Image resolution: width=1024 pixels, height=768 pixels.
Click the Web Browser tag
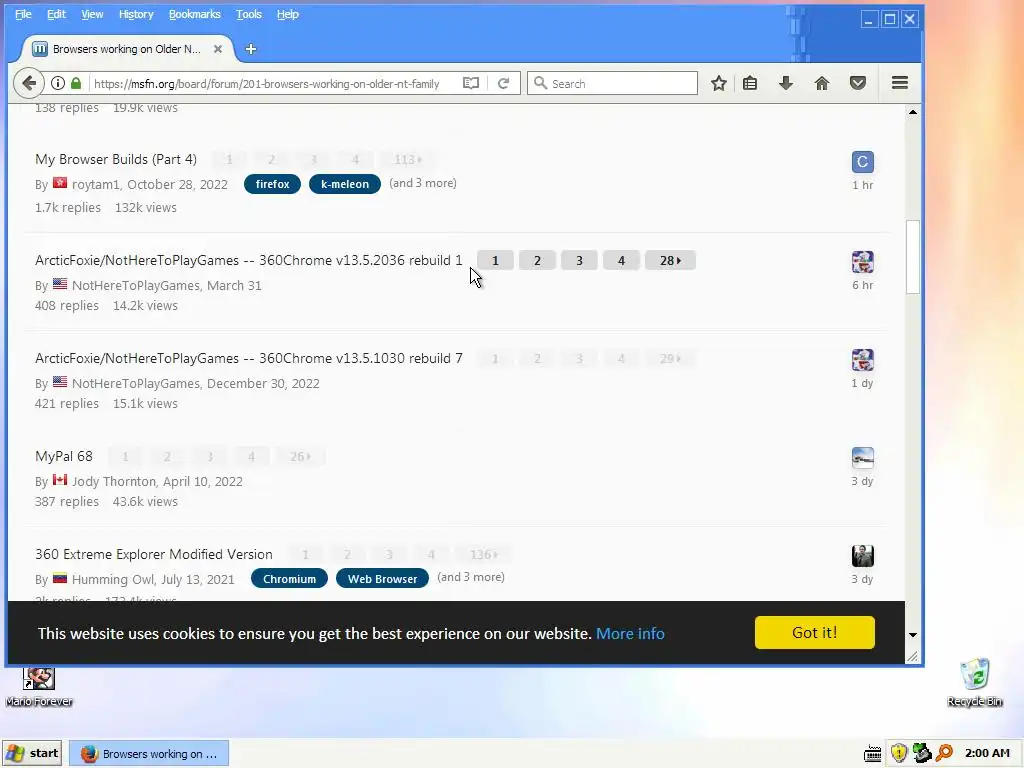click(382, 579)
